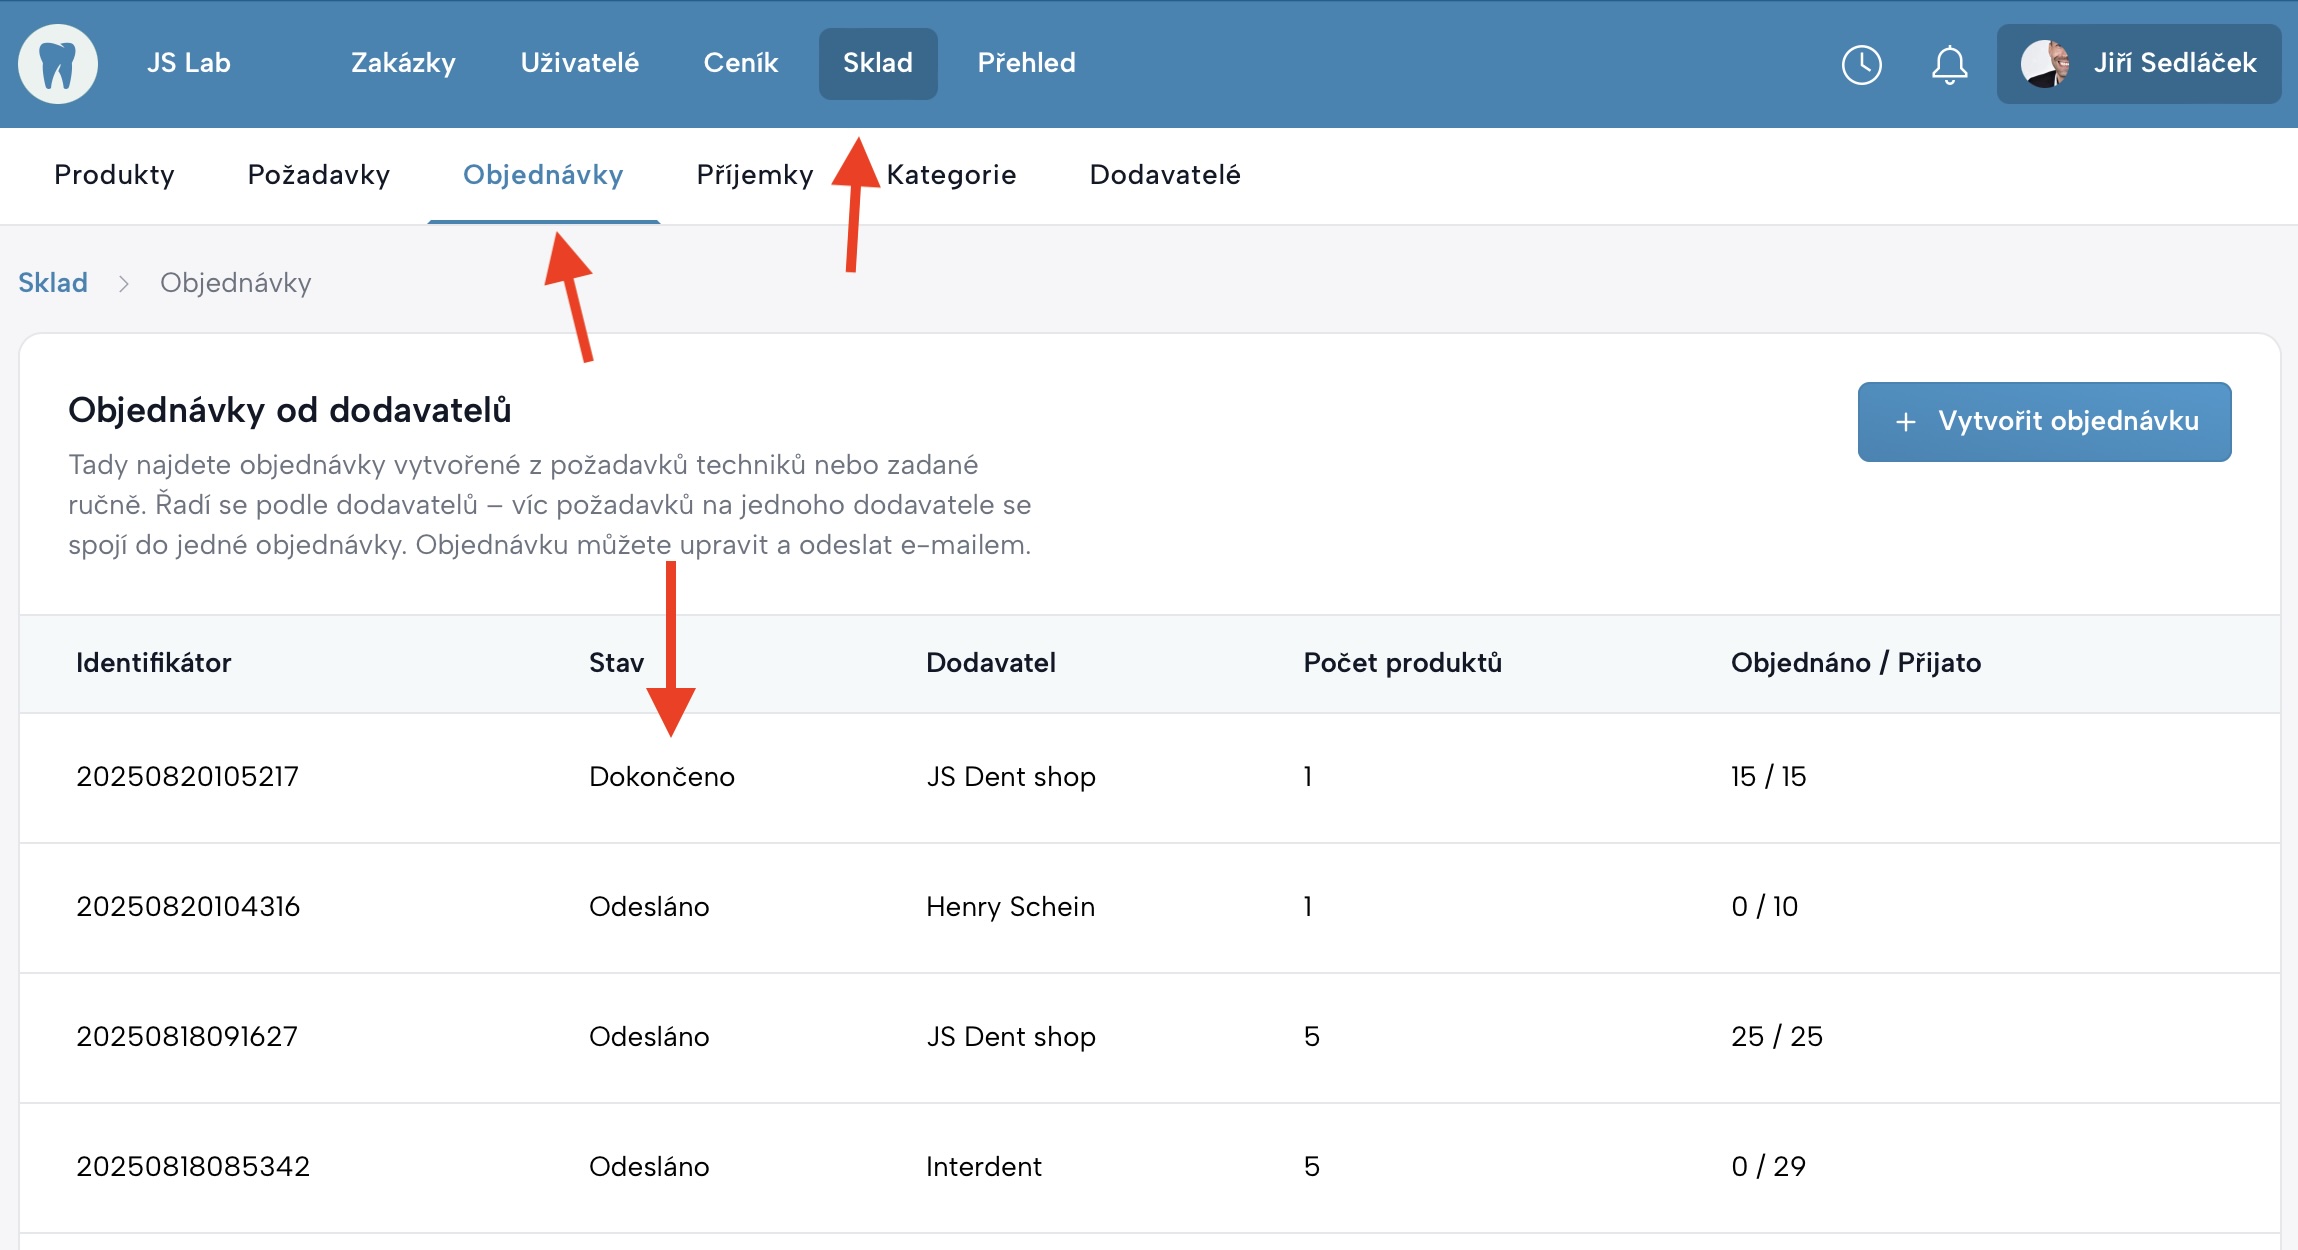Open the Uživatelé section
The width and height of the screenshot is (2298, 1250).
(x=579, y=63)
